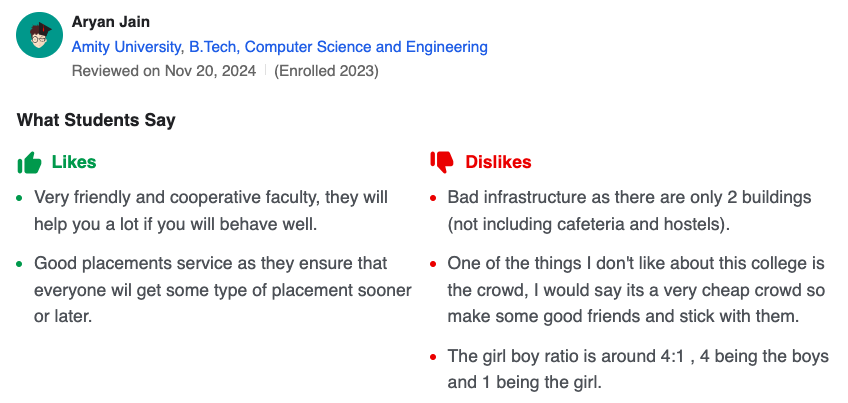
Task: Open the Amity University B.Tech course link
Action: [x=280, y=47]
